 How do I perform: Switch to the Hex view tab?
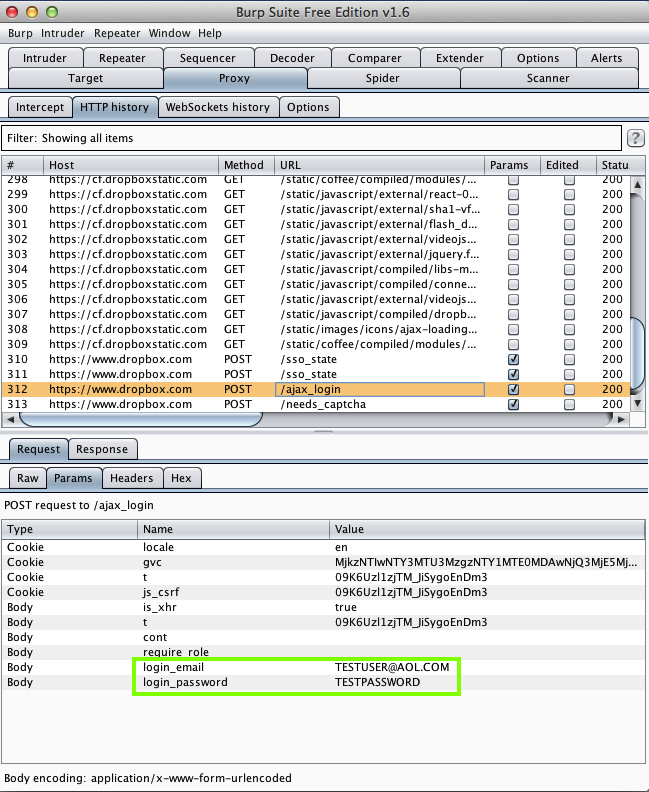tap(181, 478)
